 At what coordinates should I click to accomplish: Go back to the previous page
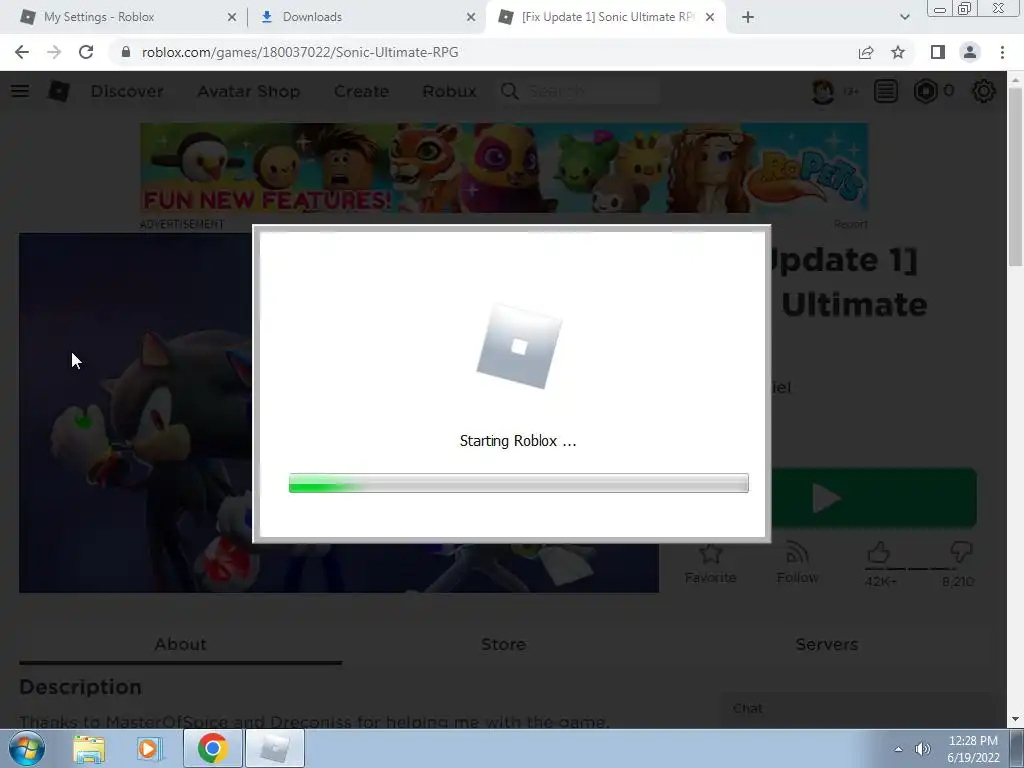(x=22, y=52)
